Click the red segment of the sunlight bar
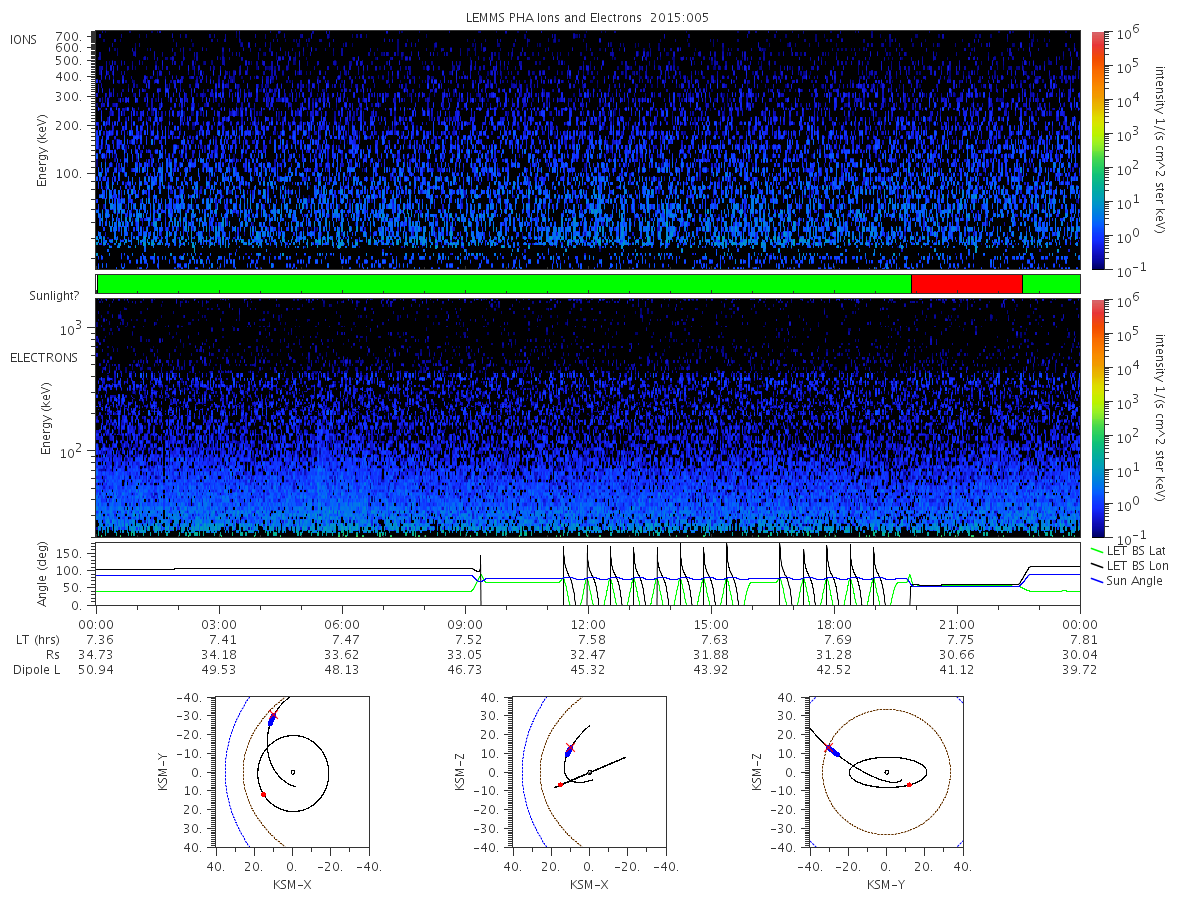Viewport: 1200px width, 900px height. pyautogui.click(x=966, y=284)
